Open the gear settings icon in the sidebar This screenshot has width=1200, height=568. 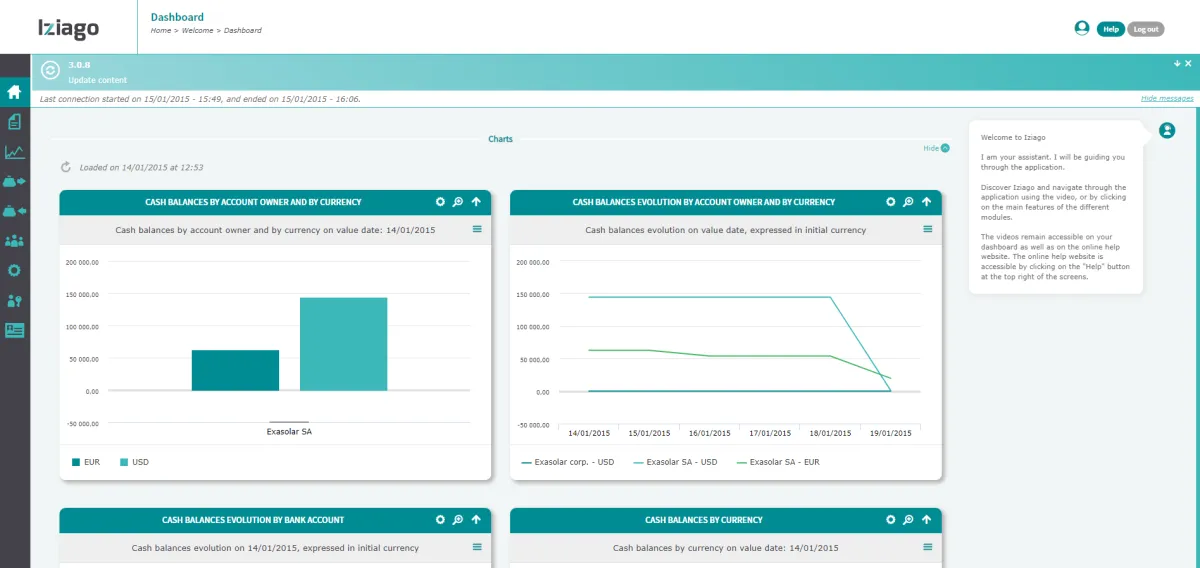(15, 270)
